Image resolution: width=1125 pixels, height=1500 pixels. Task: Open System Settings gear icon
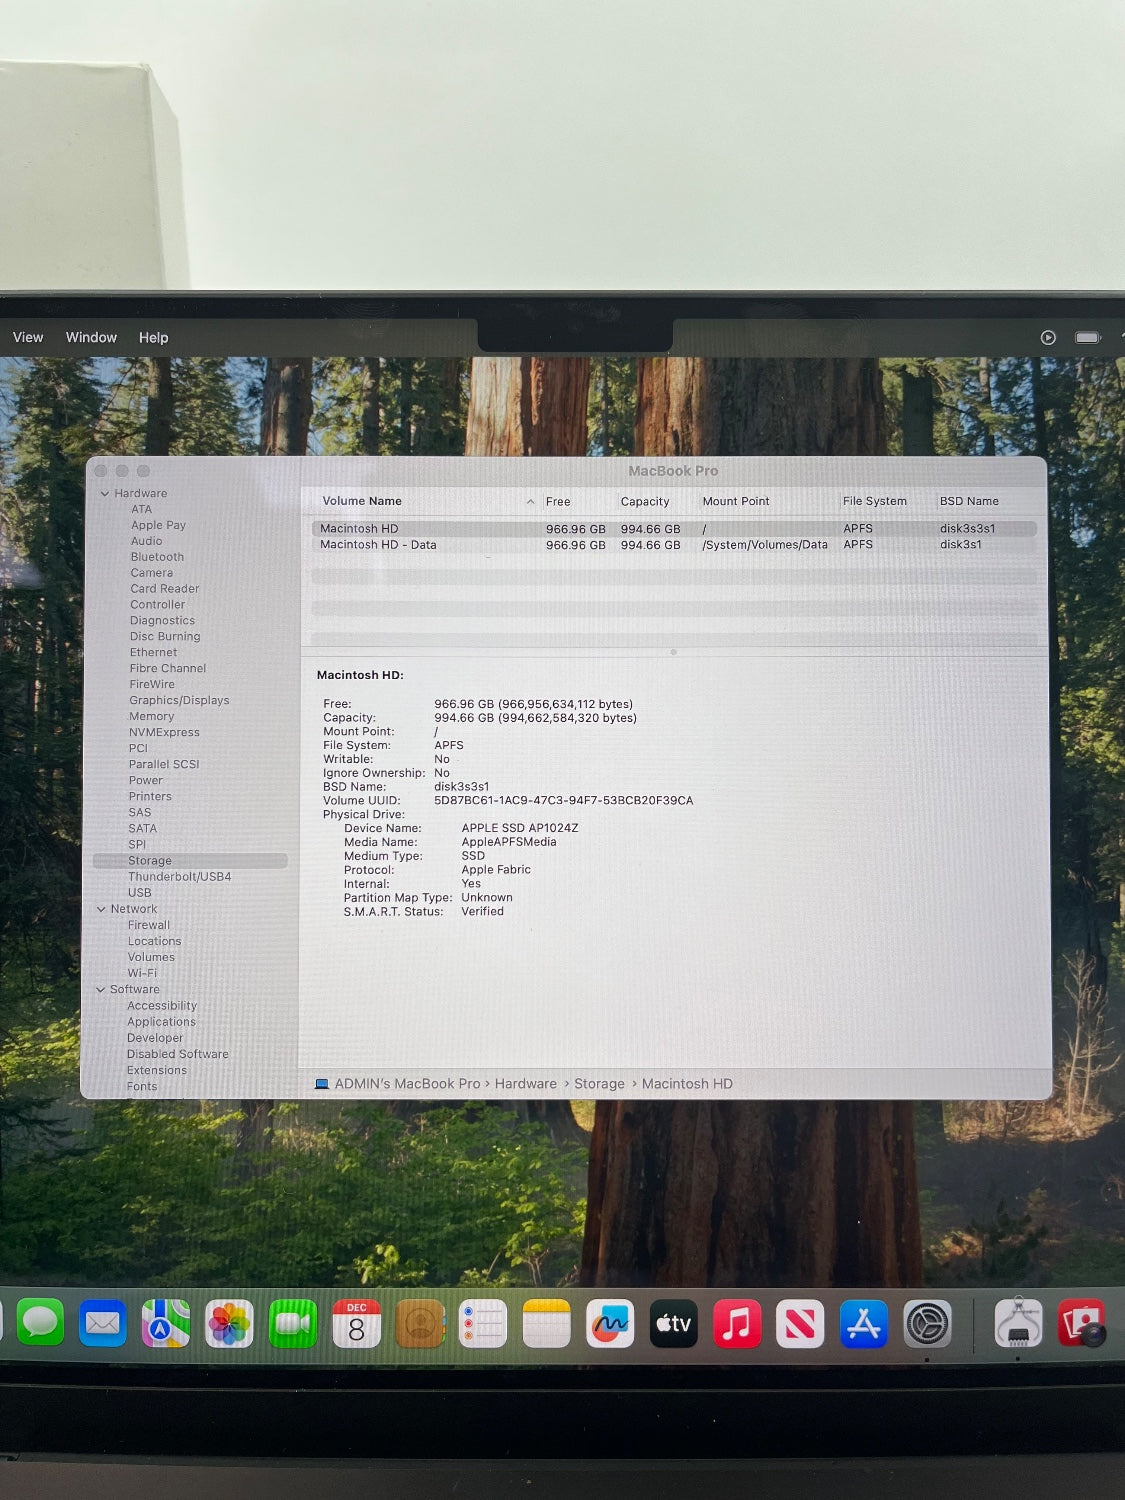click(927, 1324)
